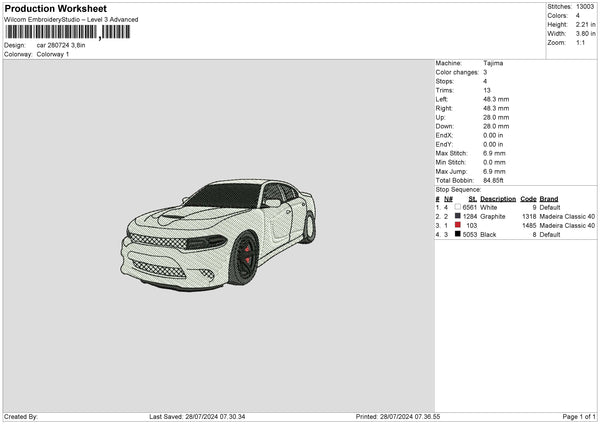Click thread code 1485

(529, 226)
